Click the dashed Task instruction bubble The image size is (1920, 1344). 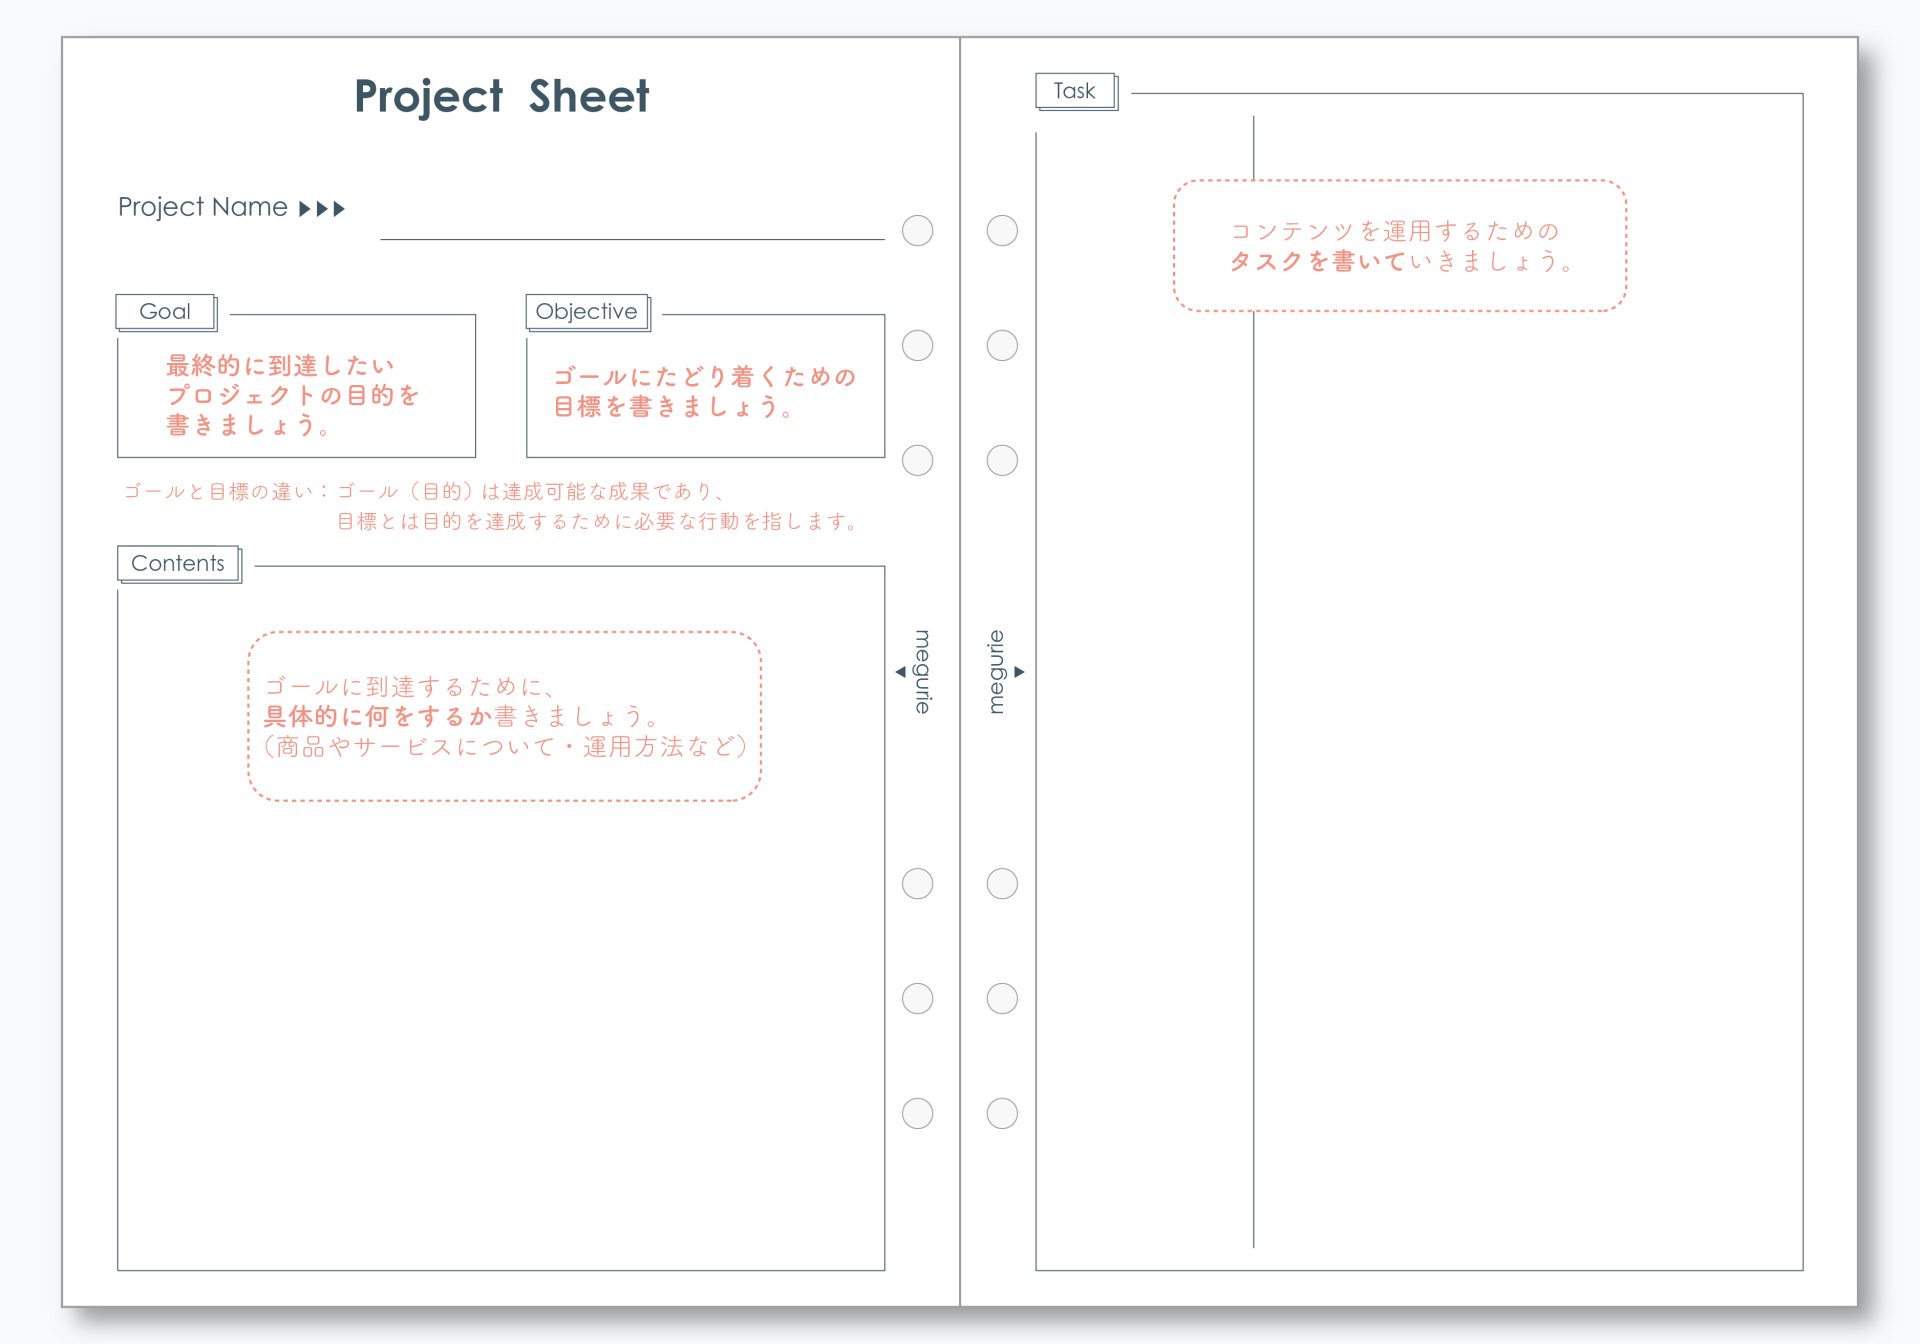point(1398,246)
